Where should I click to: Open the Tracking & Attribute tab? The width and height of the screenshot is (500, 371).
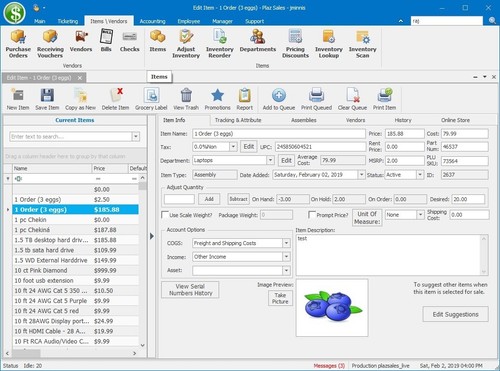(238, 120)
